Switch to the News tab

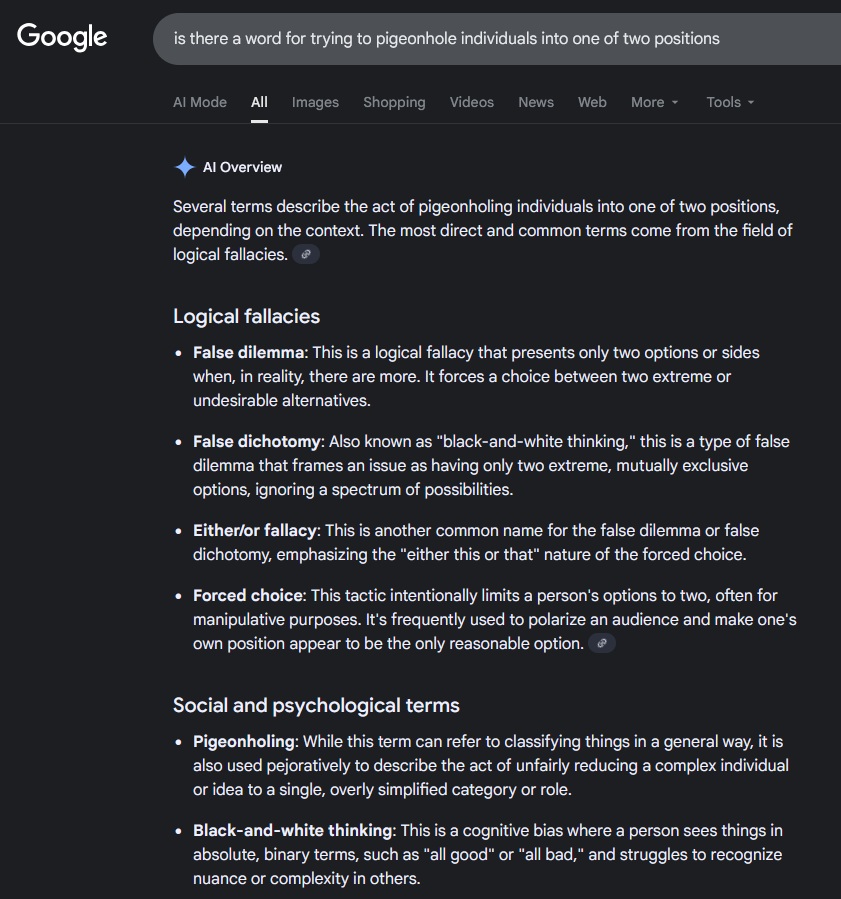pyautogui.click(x=536, y=102)
